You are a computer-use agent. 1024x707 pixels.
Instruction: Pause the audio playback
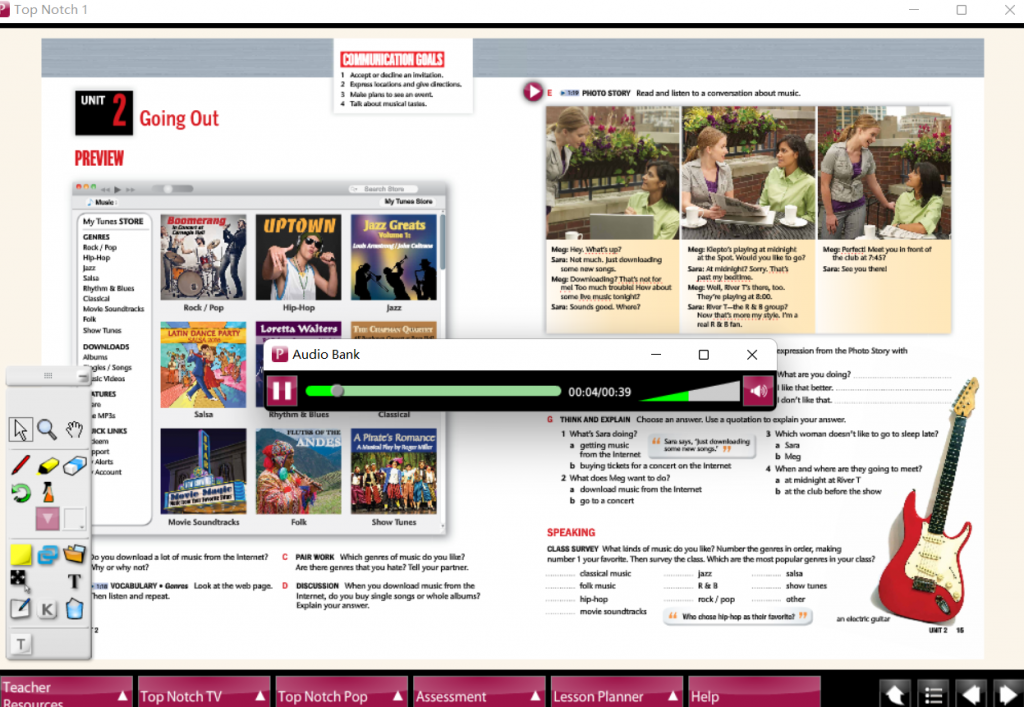point(281,391)
